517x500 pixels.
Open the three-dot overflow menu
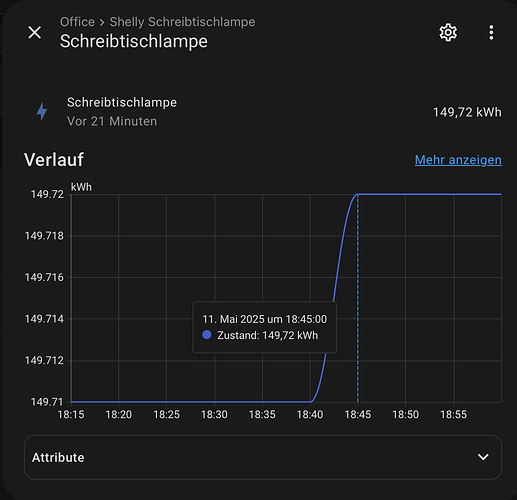491,33
